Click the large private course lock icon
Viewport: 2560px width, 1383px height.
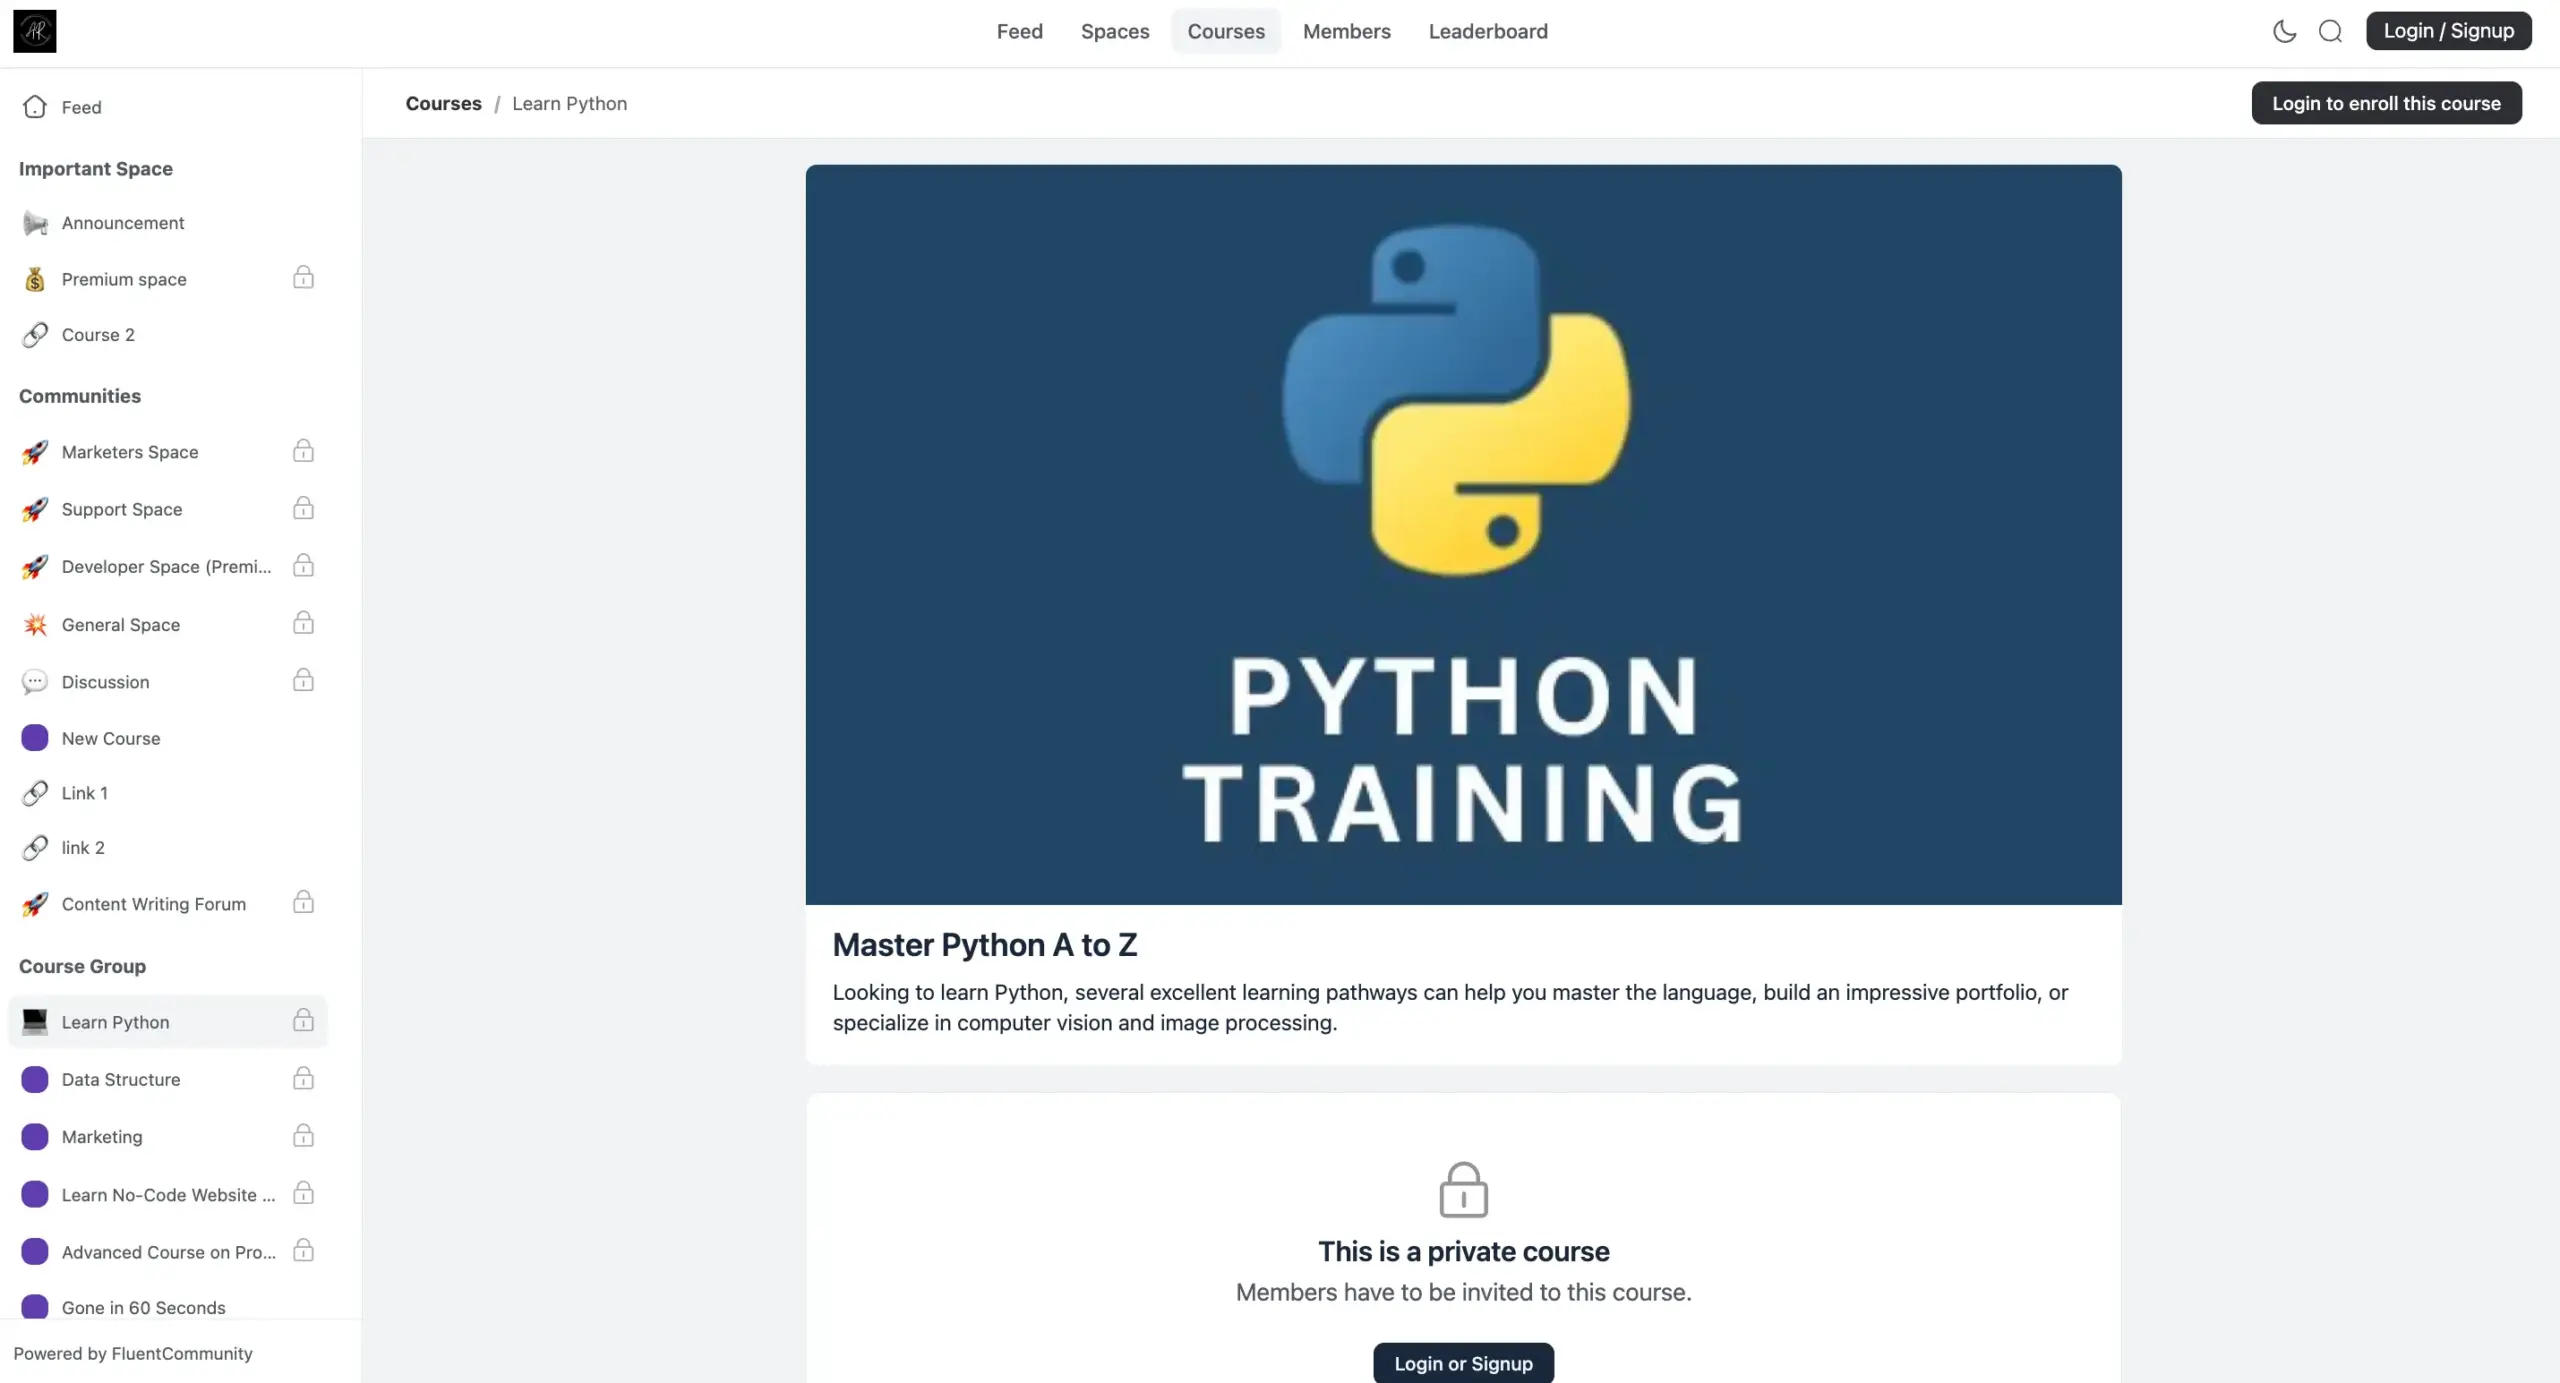click(1463, 1189)
